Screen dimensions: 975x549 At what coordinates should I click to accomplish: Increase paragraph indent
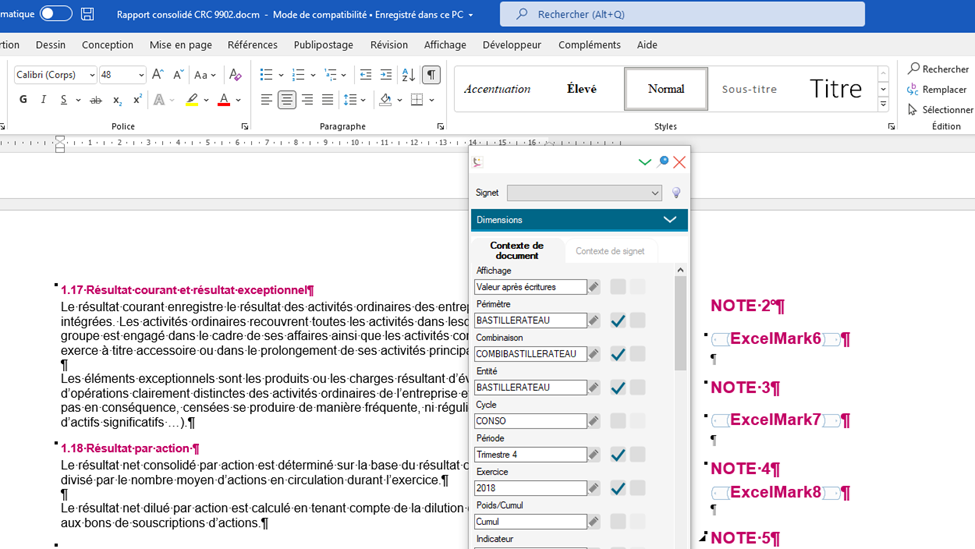coord(386,75)
